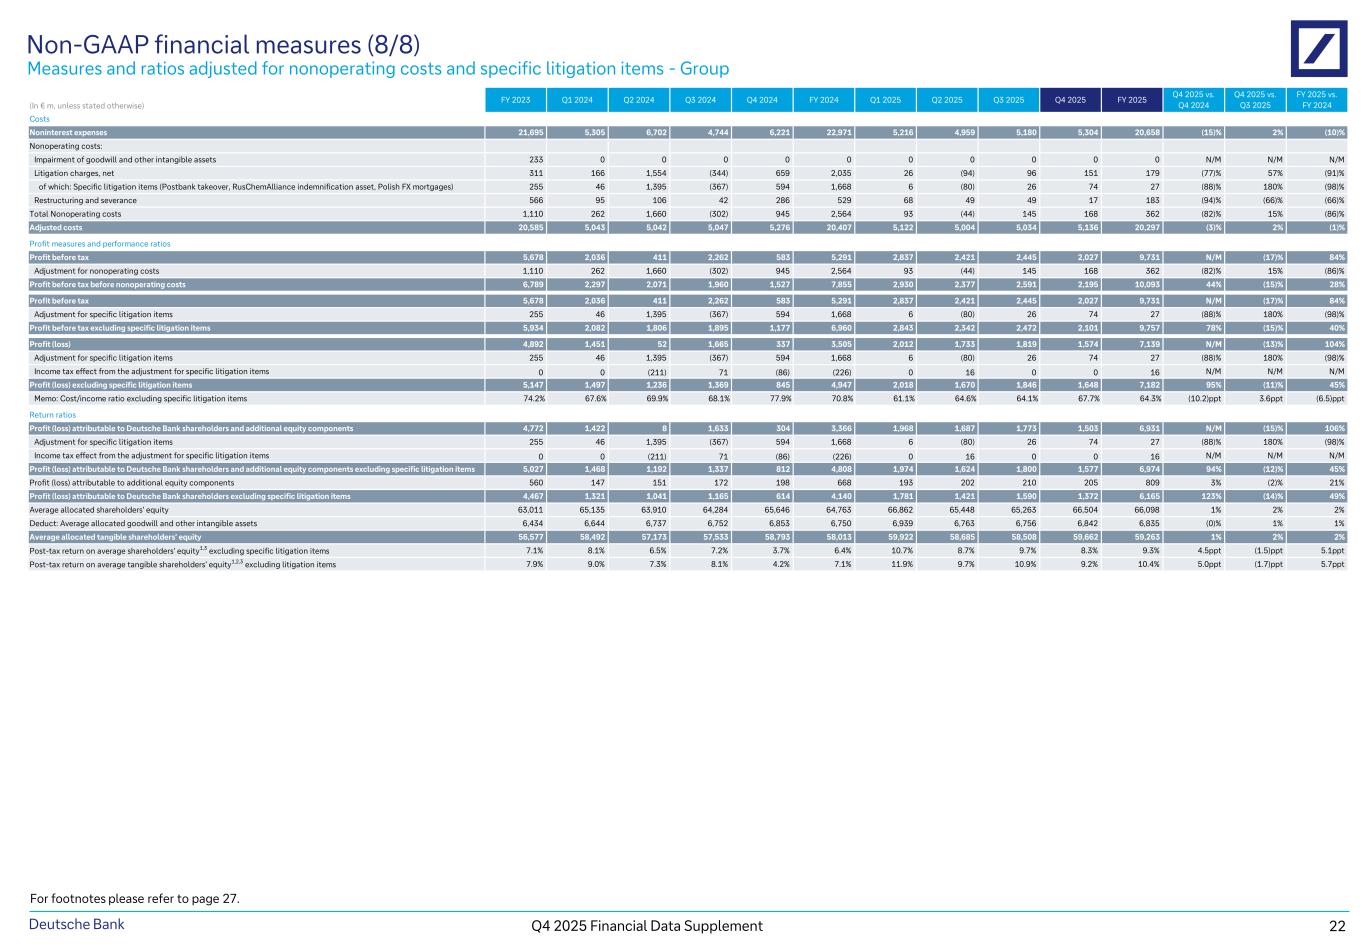The width and height of the screenshot is (1365, 945).
Task: Click Profit measures and performance ratios heading
Action: click(x=99, y=244)
